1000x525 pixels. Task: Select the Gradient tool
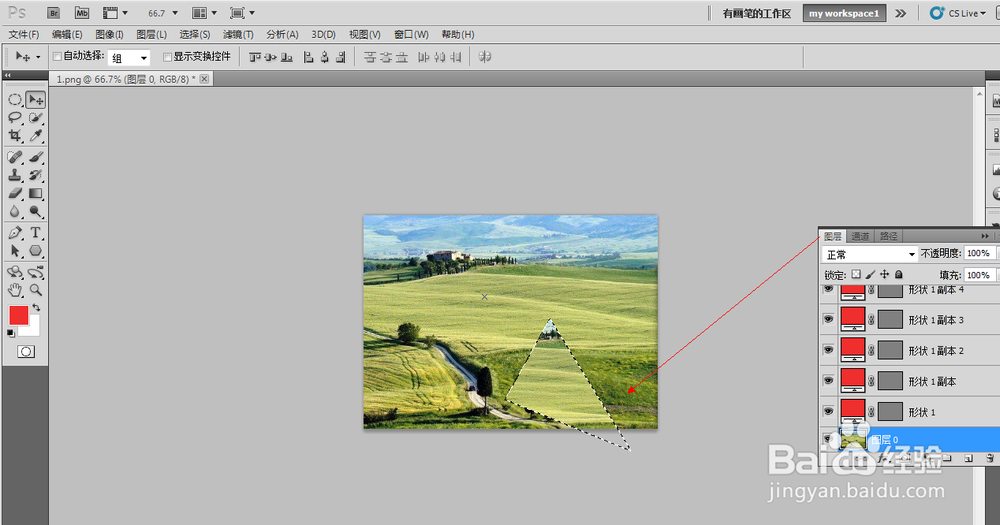point(36,193)
